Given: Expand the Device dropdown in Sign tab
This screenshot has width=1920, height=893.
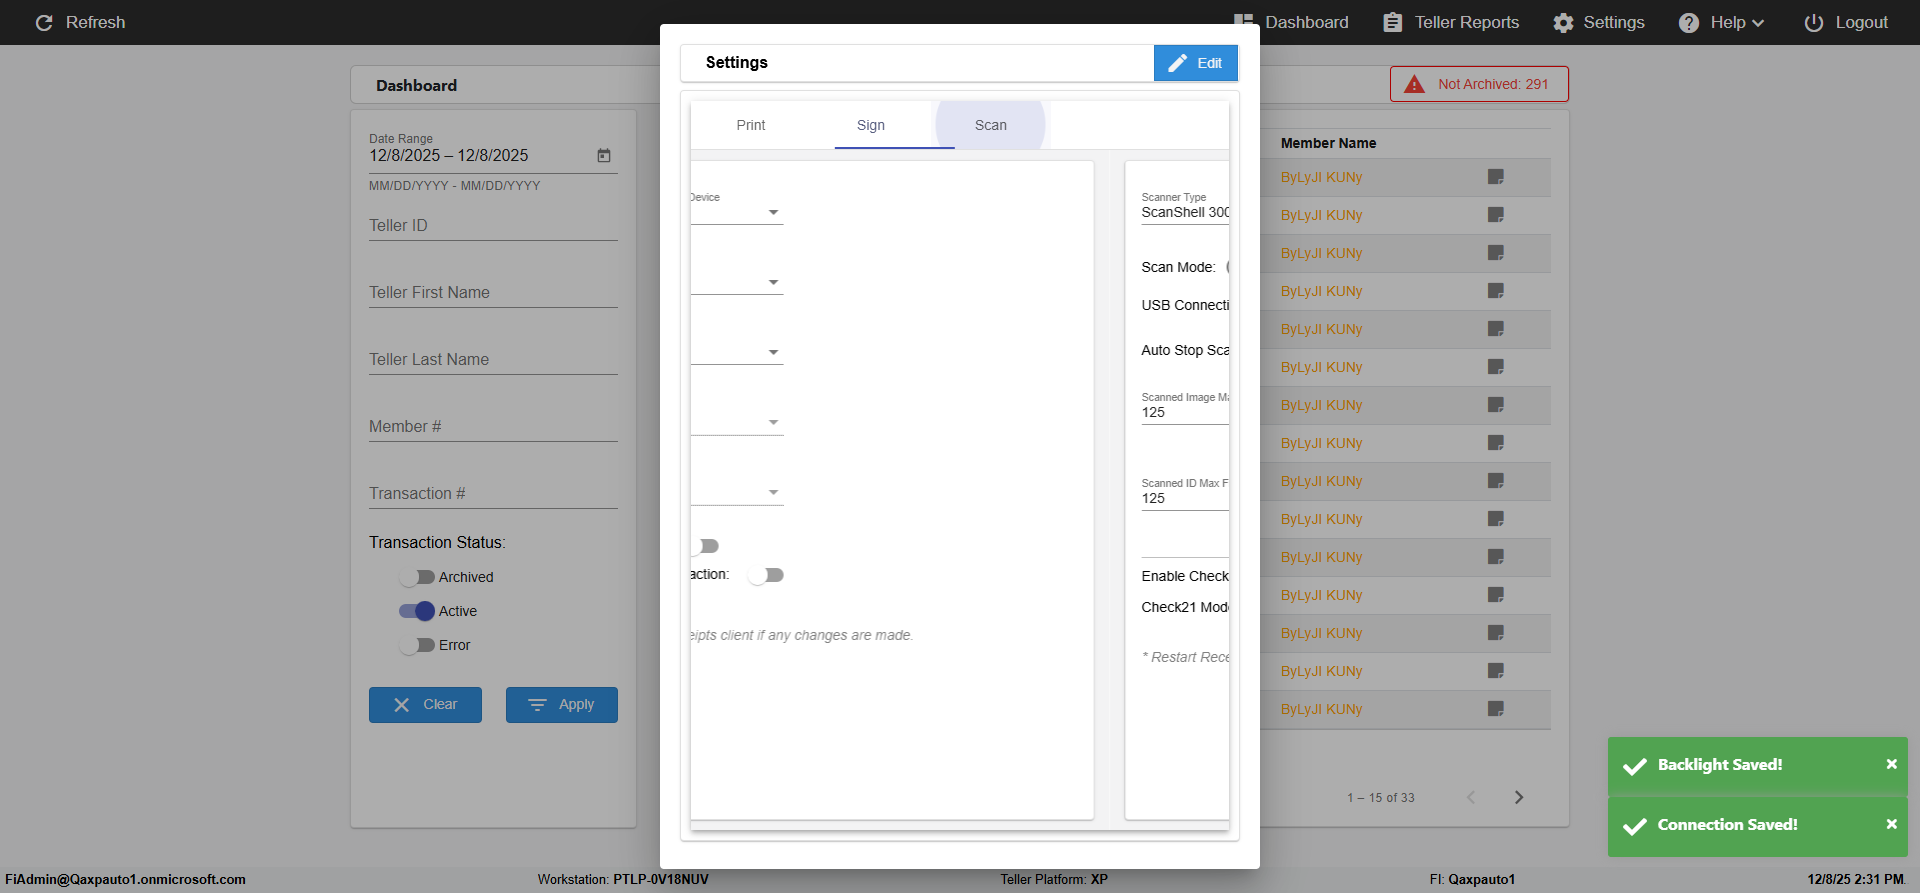Looking at the screenshot, I should click(773, 213).
